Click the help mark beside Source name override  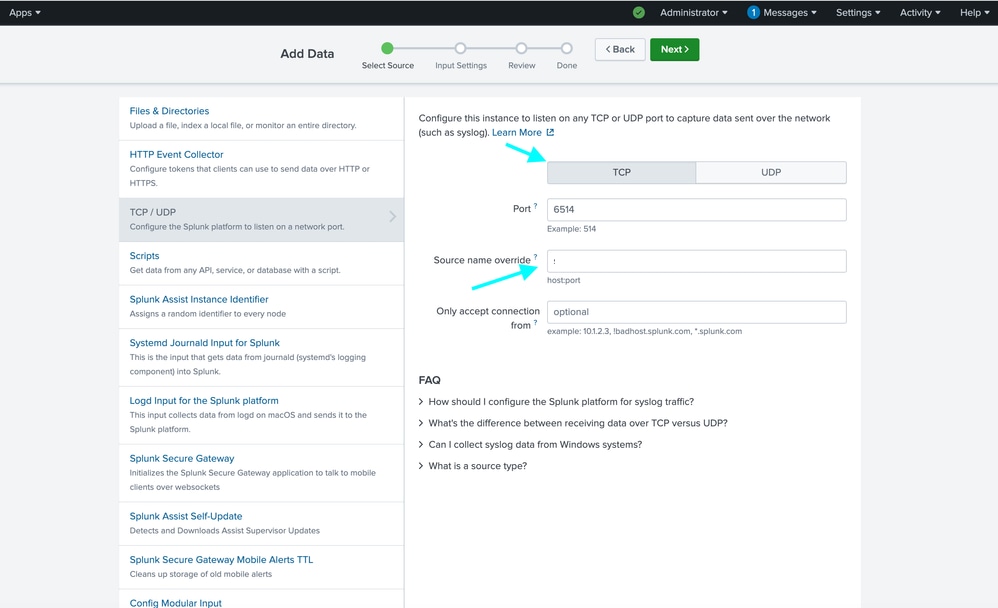click(535, 257)
